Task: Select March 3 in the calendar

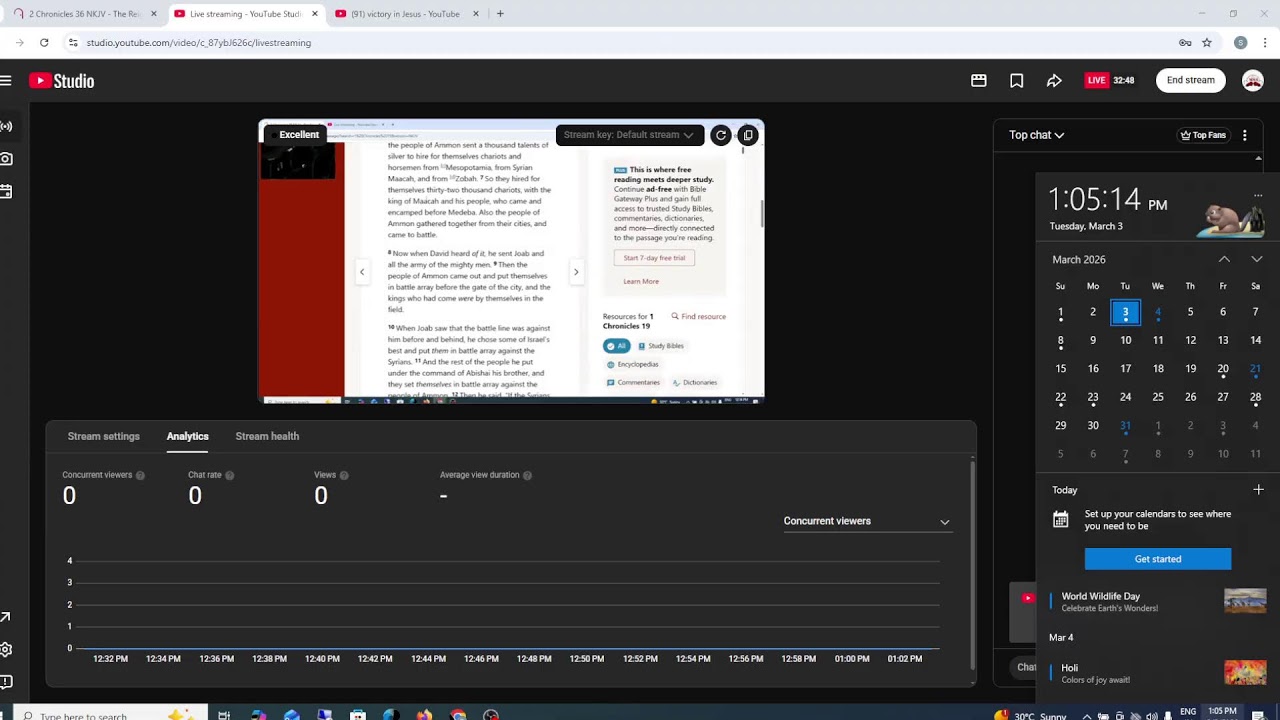Action: click(x=1125, y=312)
